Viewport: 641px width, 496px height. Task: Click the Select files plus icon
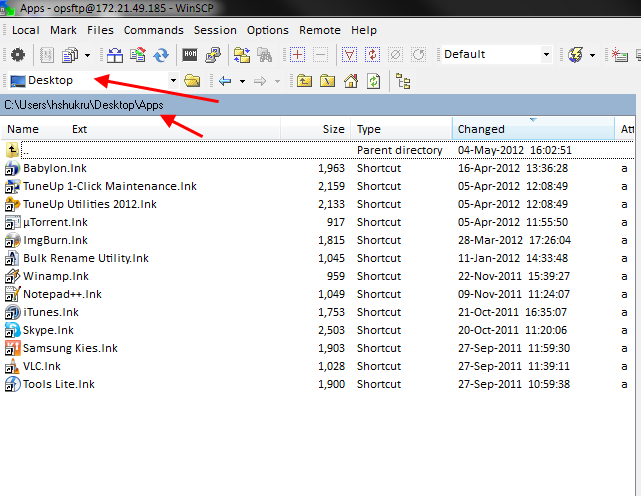(297, 54)
